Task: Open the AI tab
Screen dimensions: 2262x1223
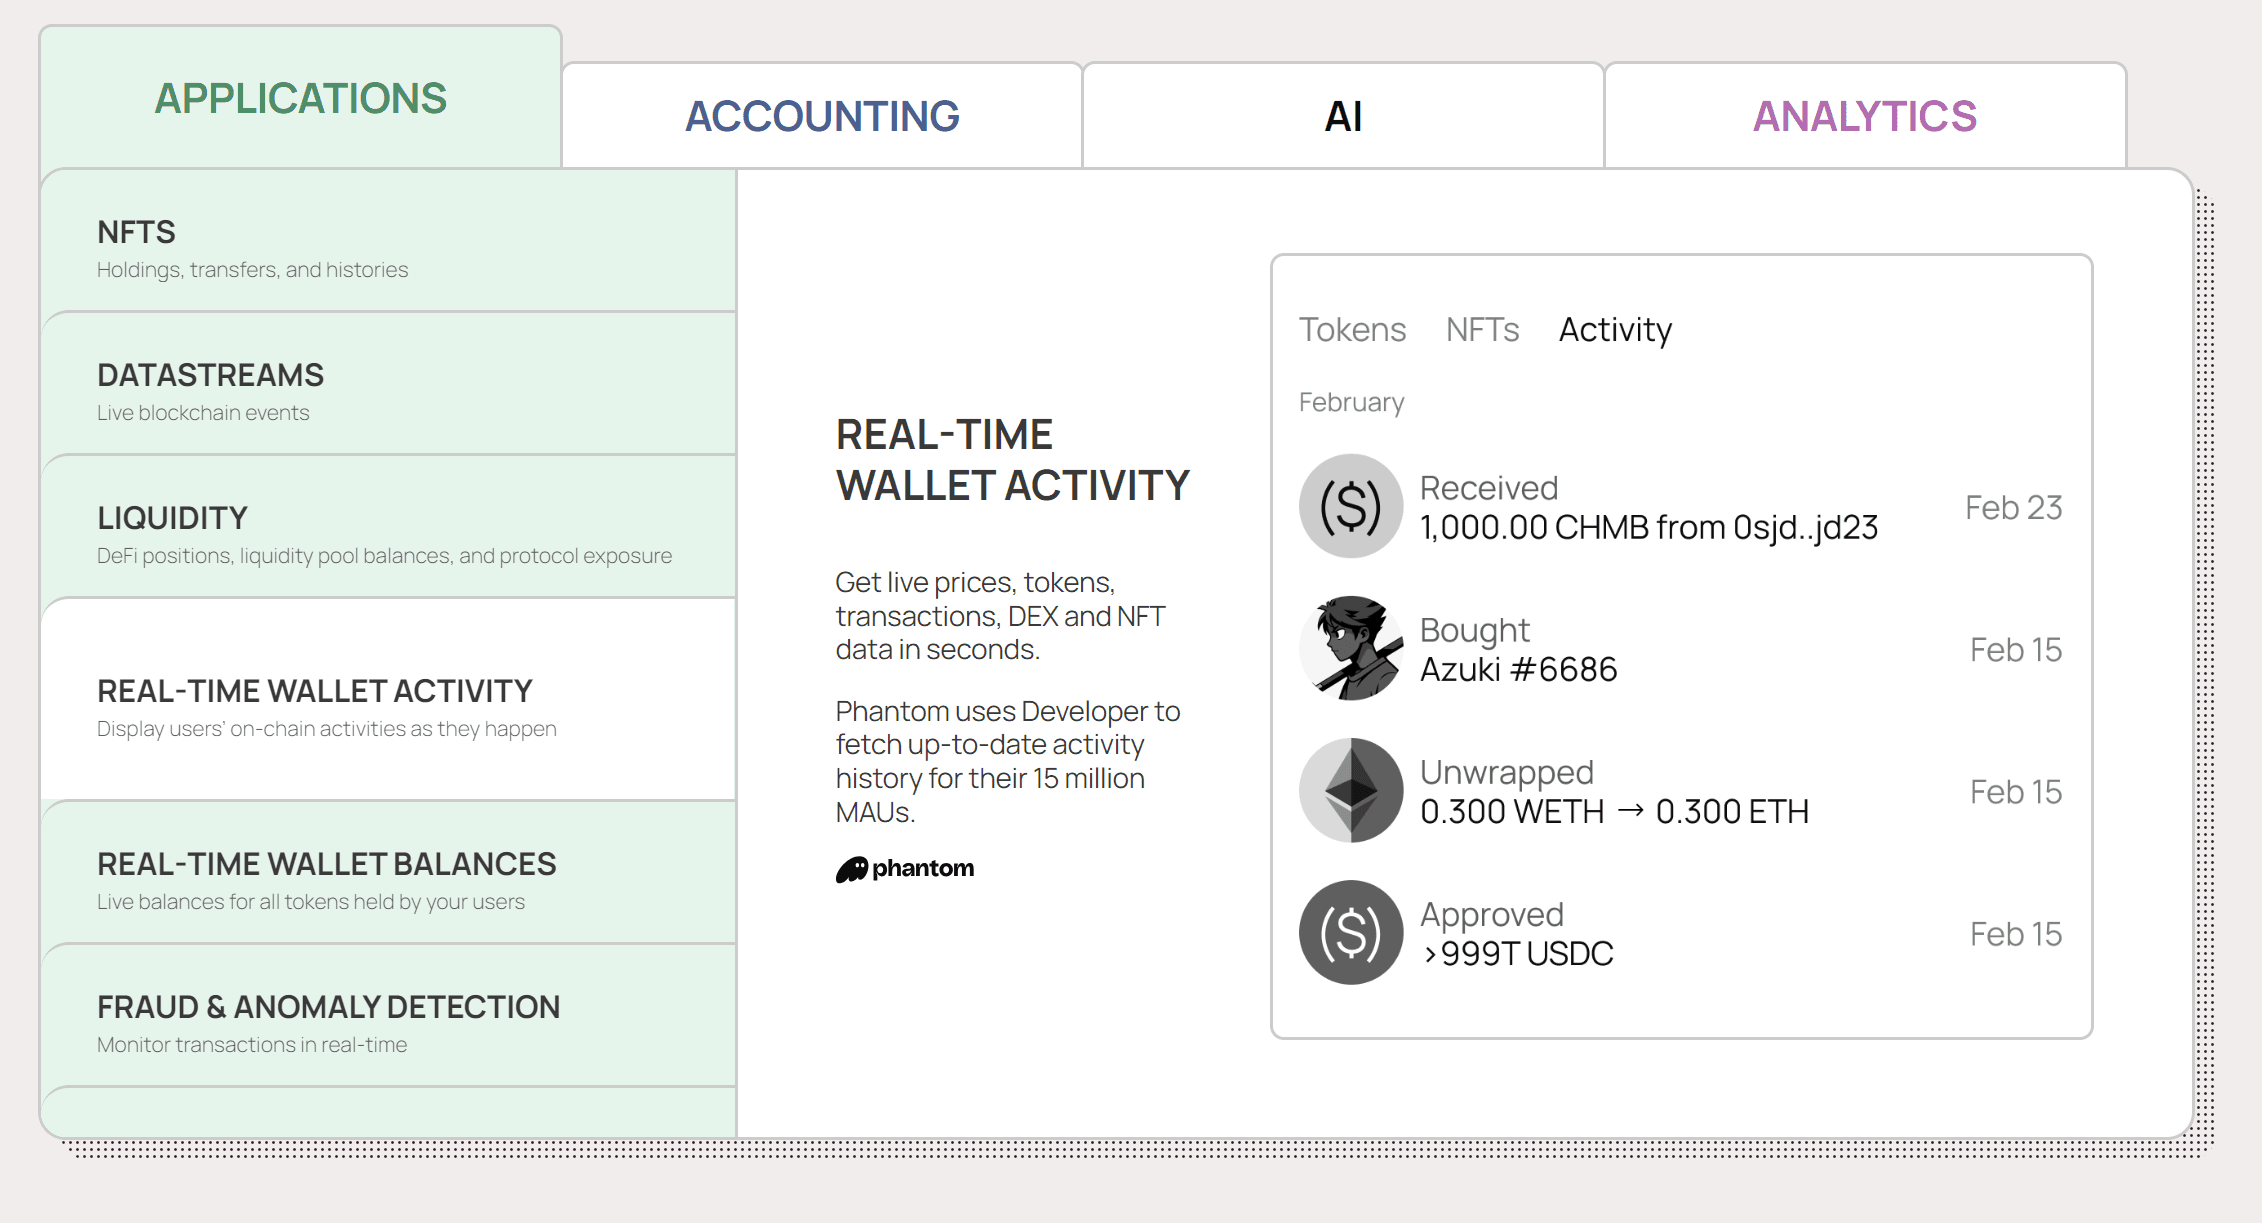Action: [x=1343, y=116]
